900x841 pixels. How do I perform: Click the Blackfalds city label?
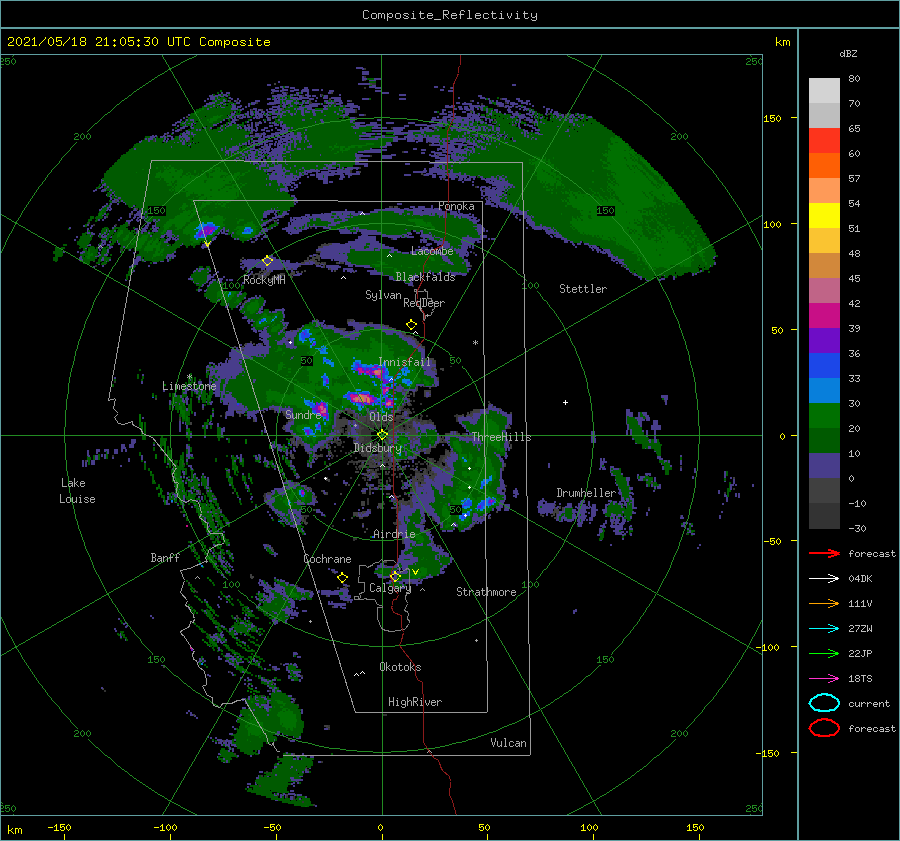pos(425,277)
